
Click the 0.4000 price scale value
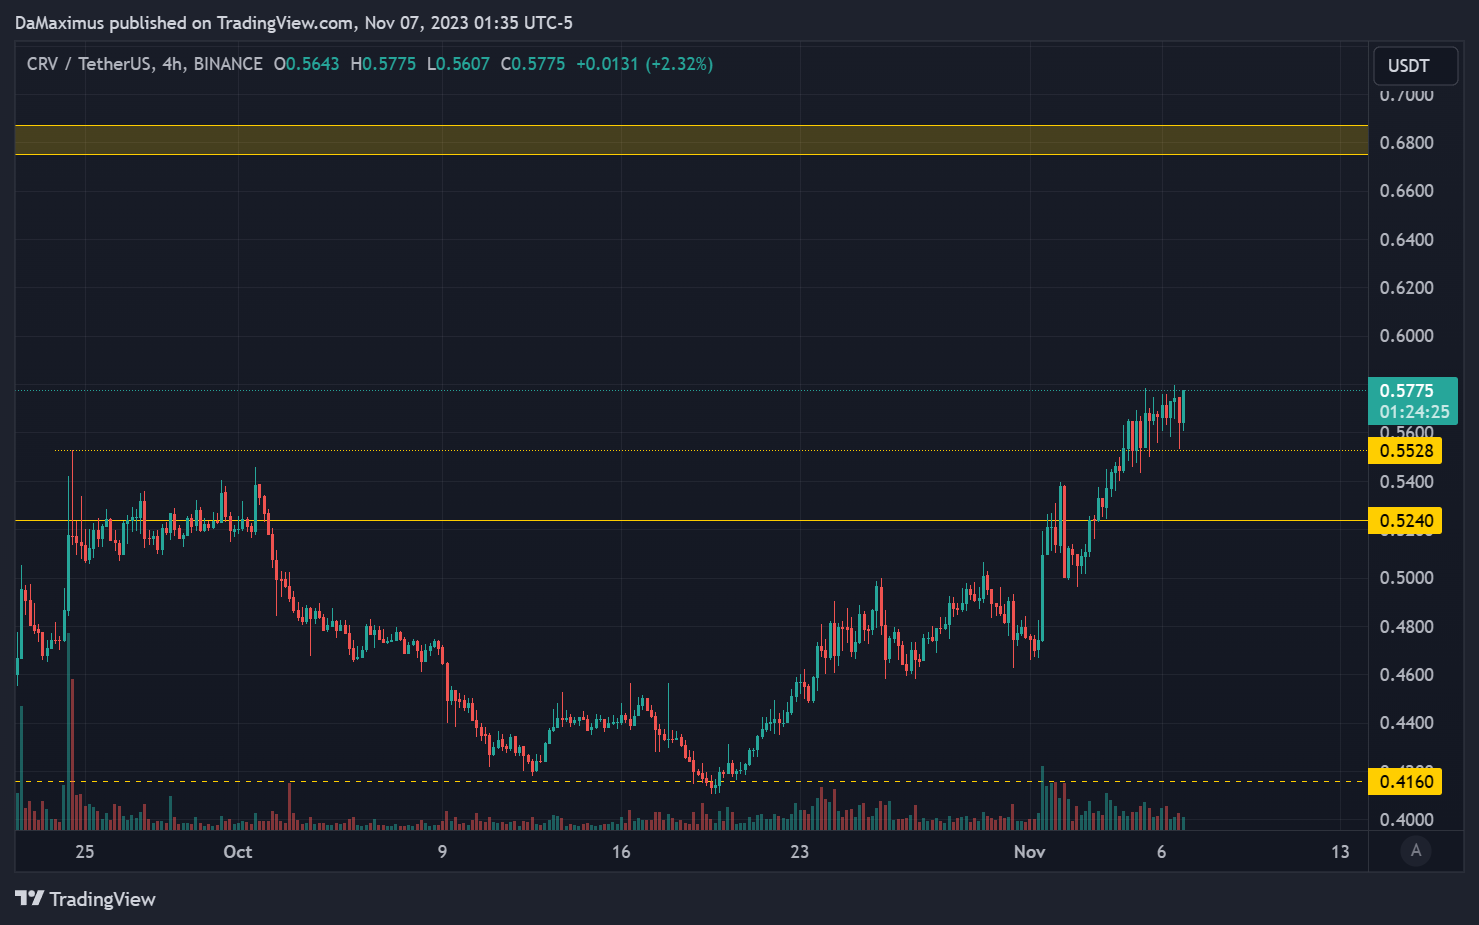point(1406,820)
